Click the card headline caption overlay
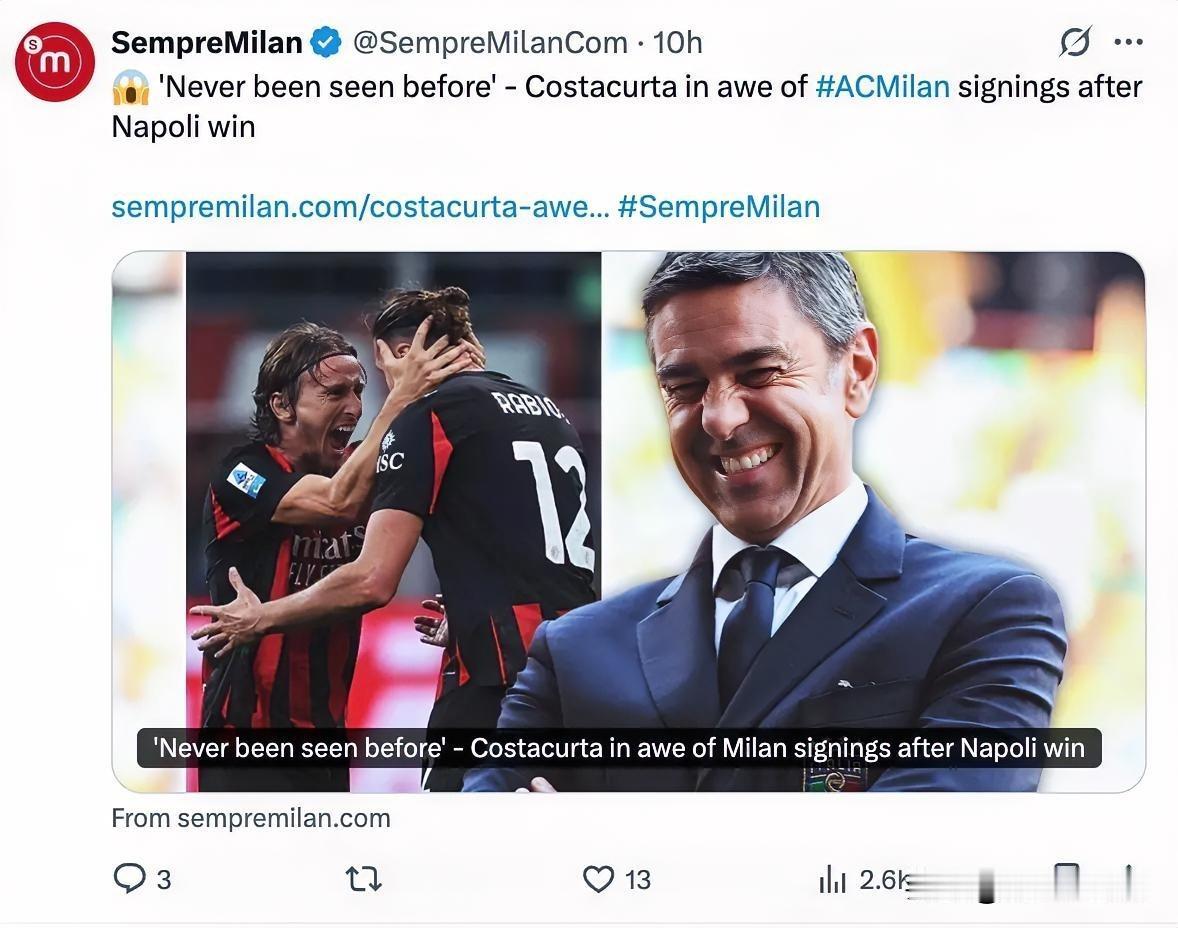This screenshot has width=1178, height=928. 619,748
